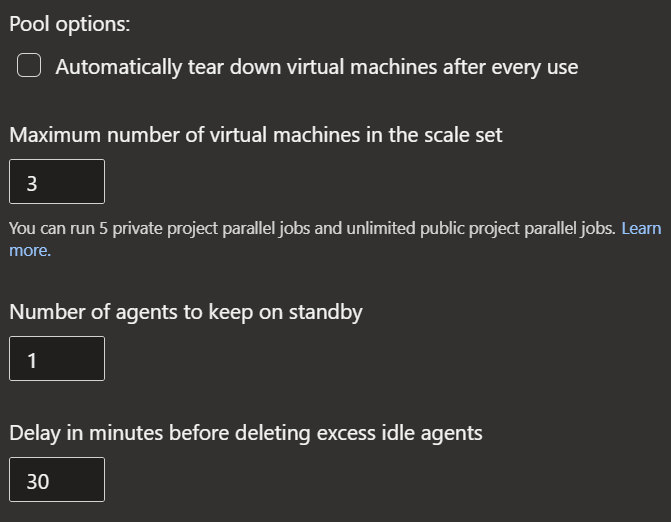Click the value 1 in standby field
This screenshot has height=522, width=671.
[x=32, y=360]
